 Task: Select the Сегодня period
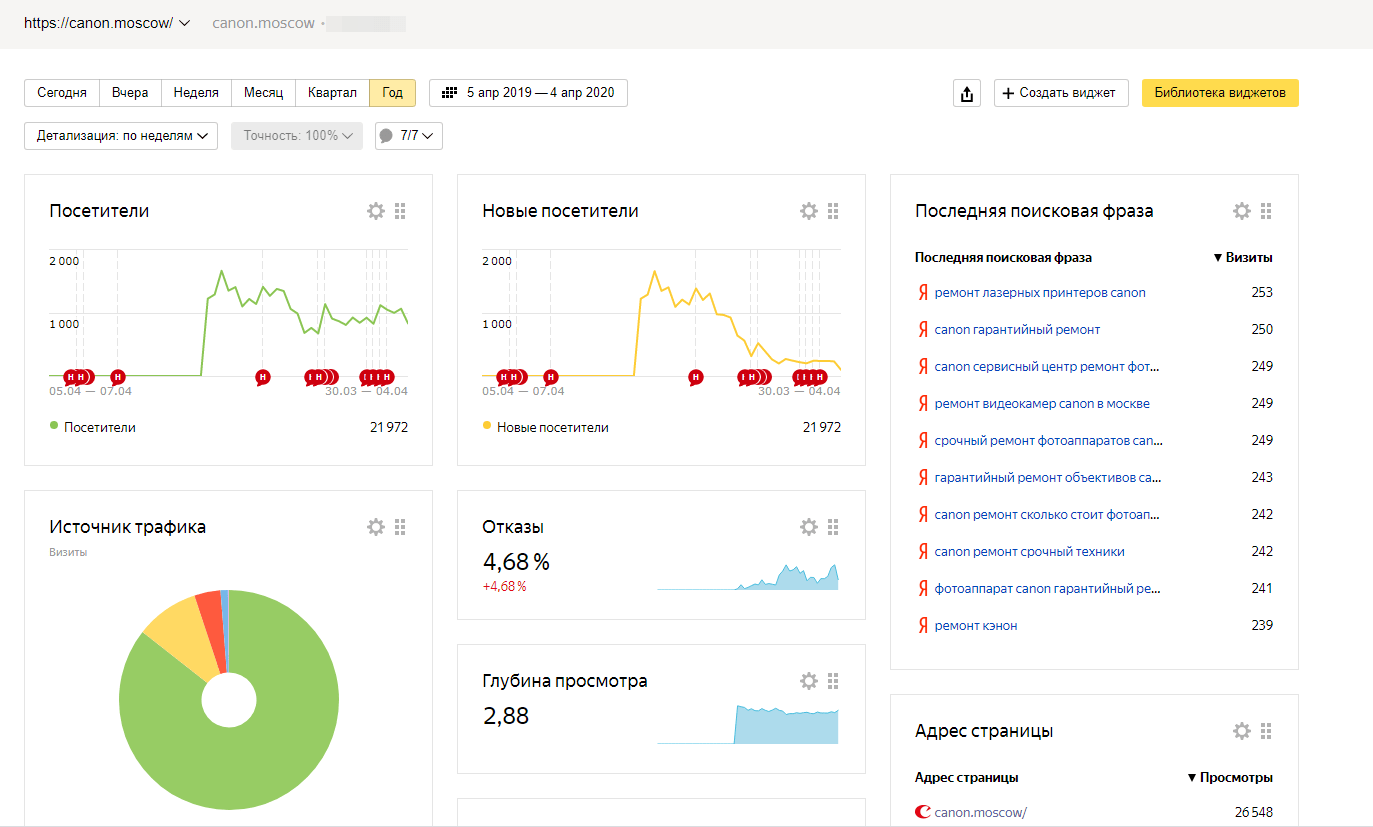(62, 93)
